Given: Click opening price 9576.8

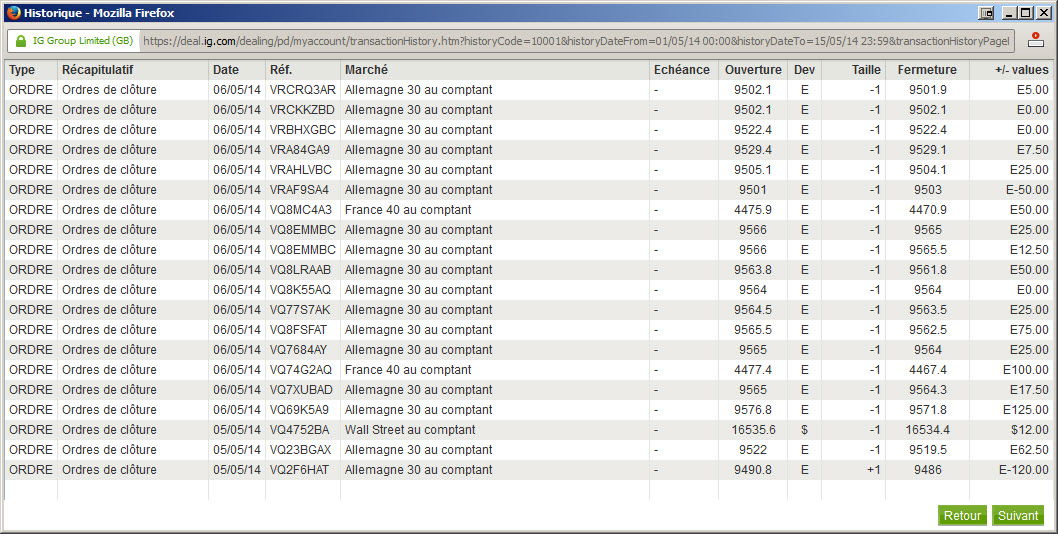Looking at the screenshot, I should tap(753, 410).
